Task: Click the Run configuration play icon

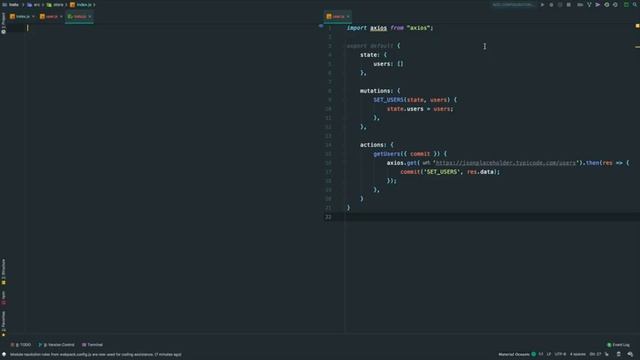Action: pos(542,5)
